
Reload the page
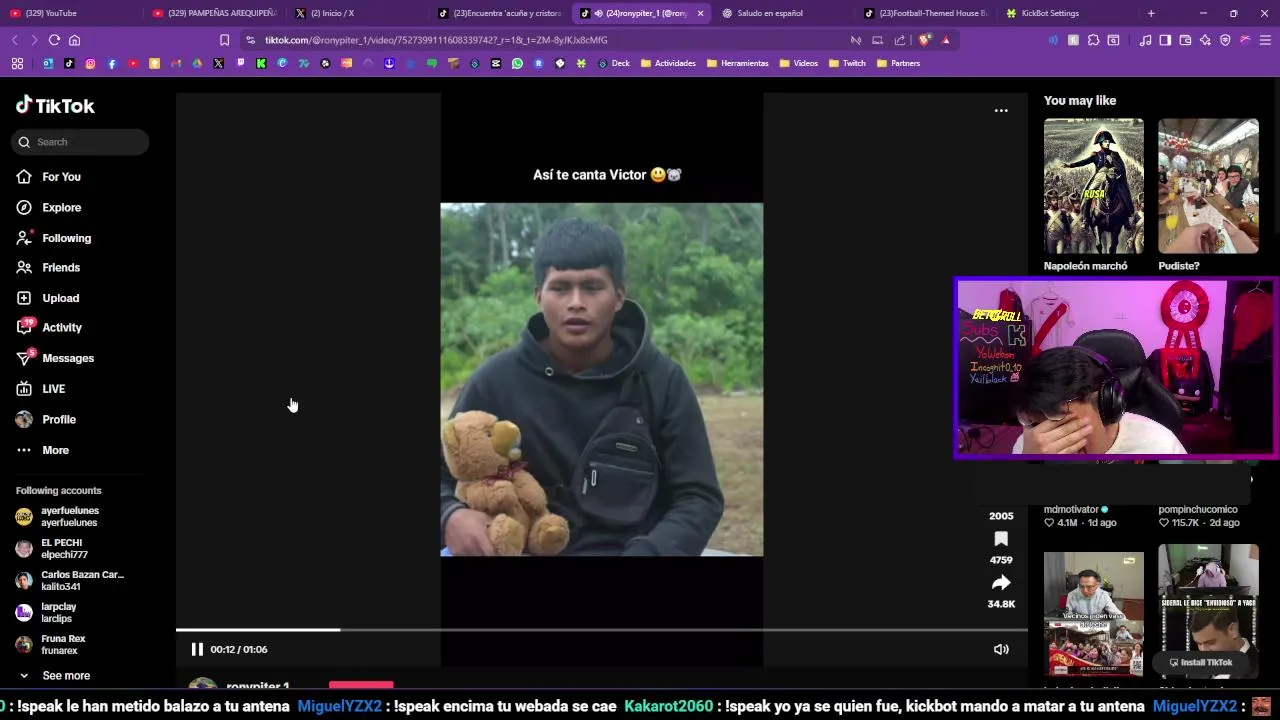(x=54, y=40)
